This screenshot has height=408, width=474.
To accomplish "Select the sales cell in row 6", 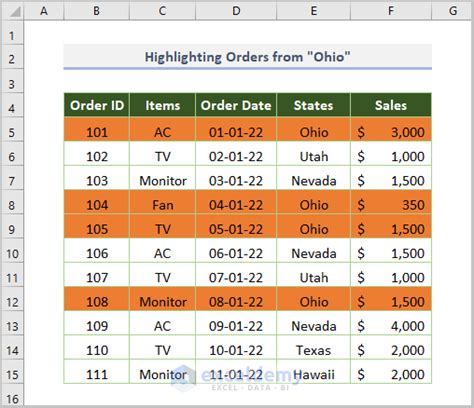I will 391,154.
